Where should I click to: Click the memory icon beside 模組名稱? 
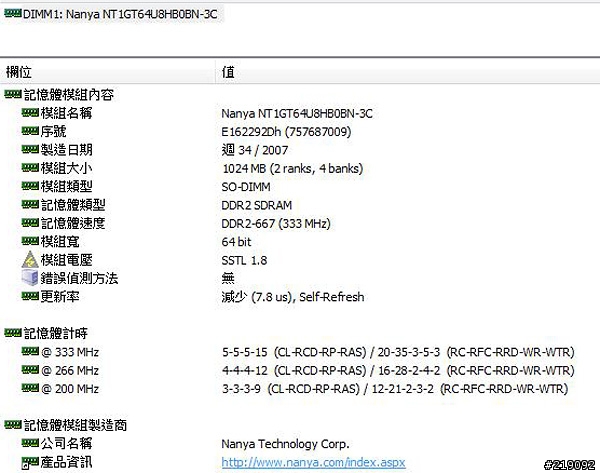click(30, 113)
